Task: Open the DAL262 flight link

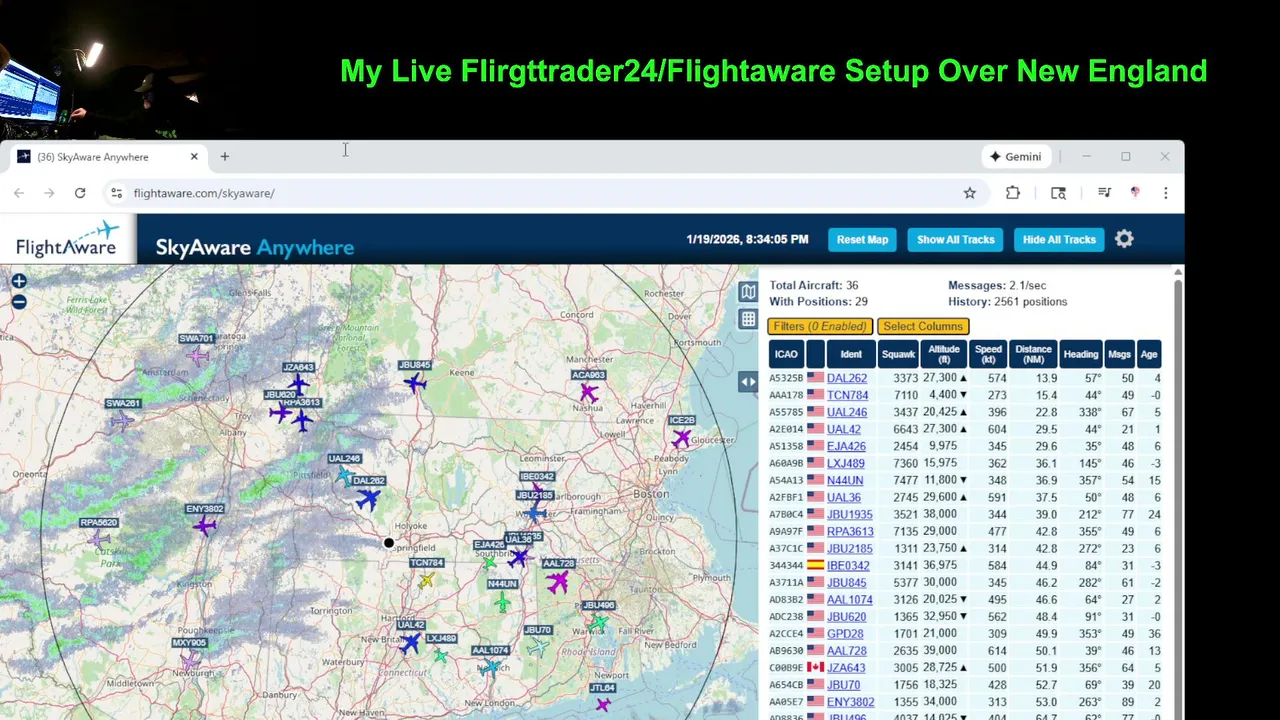Action: coord(847,378)
